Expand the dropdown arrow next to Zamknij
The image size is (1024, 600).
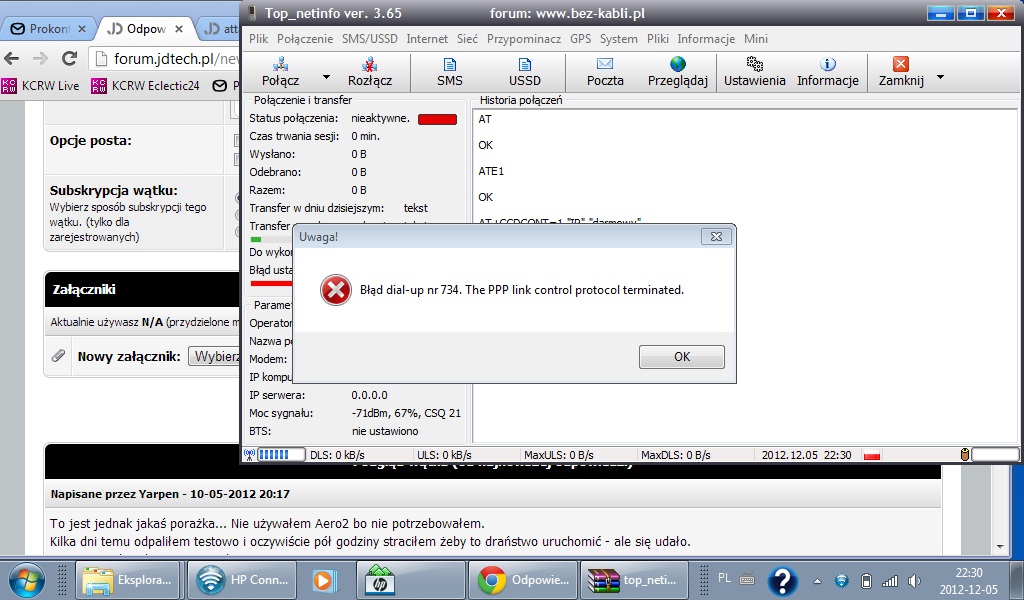pos(940,77)
